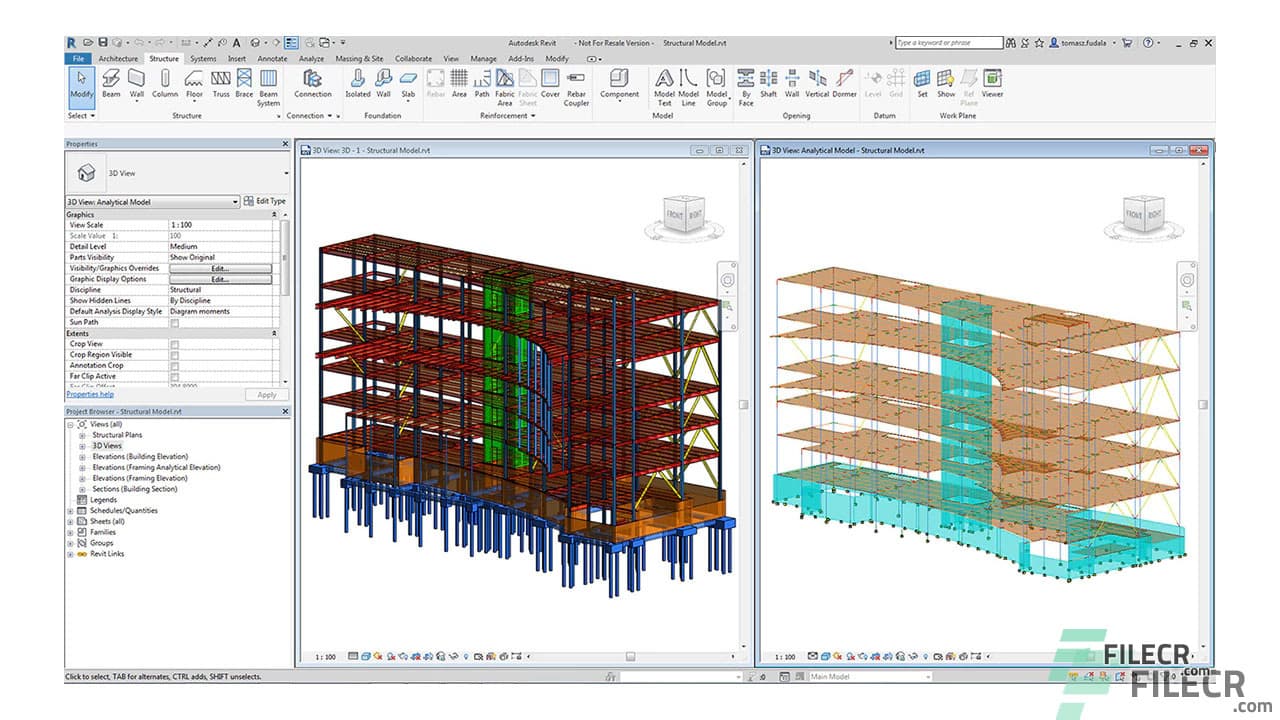Open the Brace tool
The width and height of the screenshot is (1280, 720).
(x=244, y=88)
